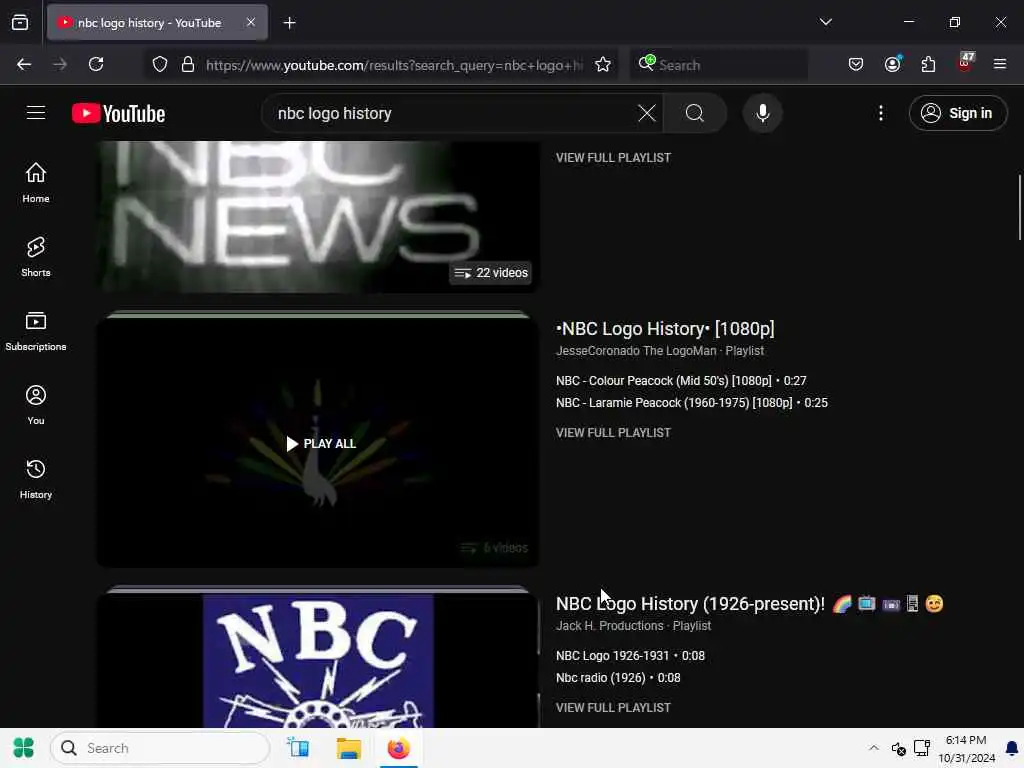Expand the list all tabs dropdown
The height and width of the screenshot is (768, 1024).
[825, 22]
